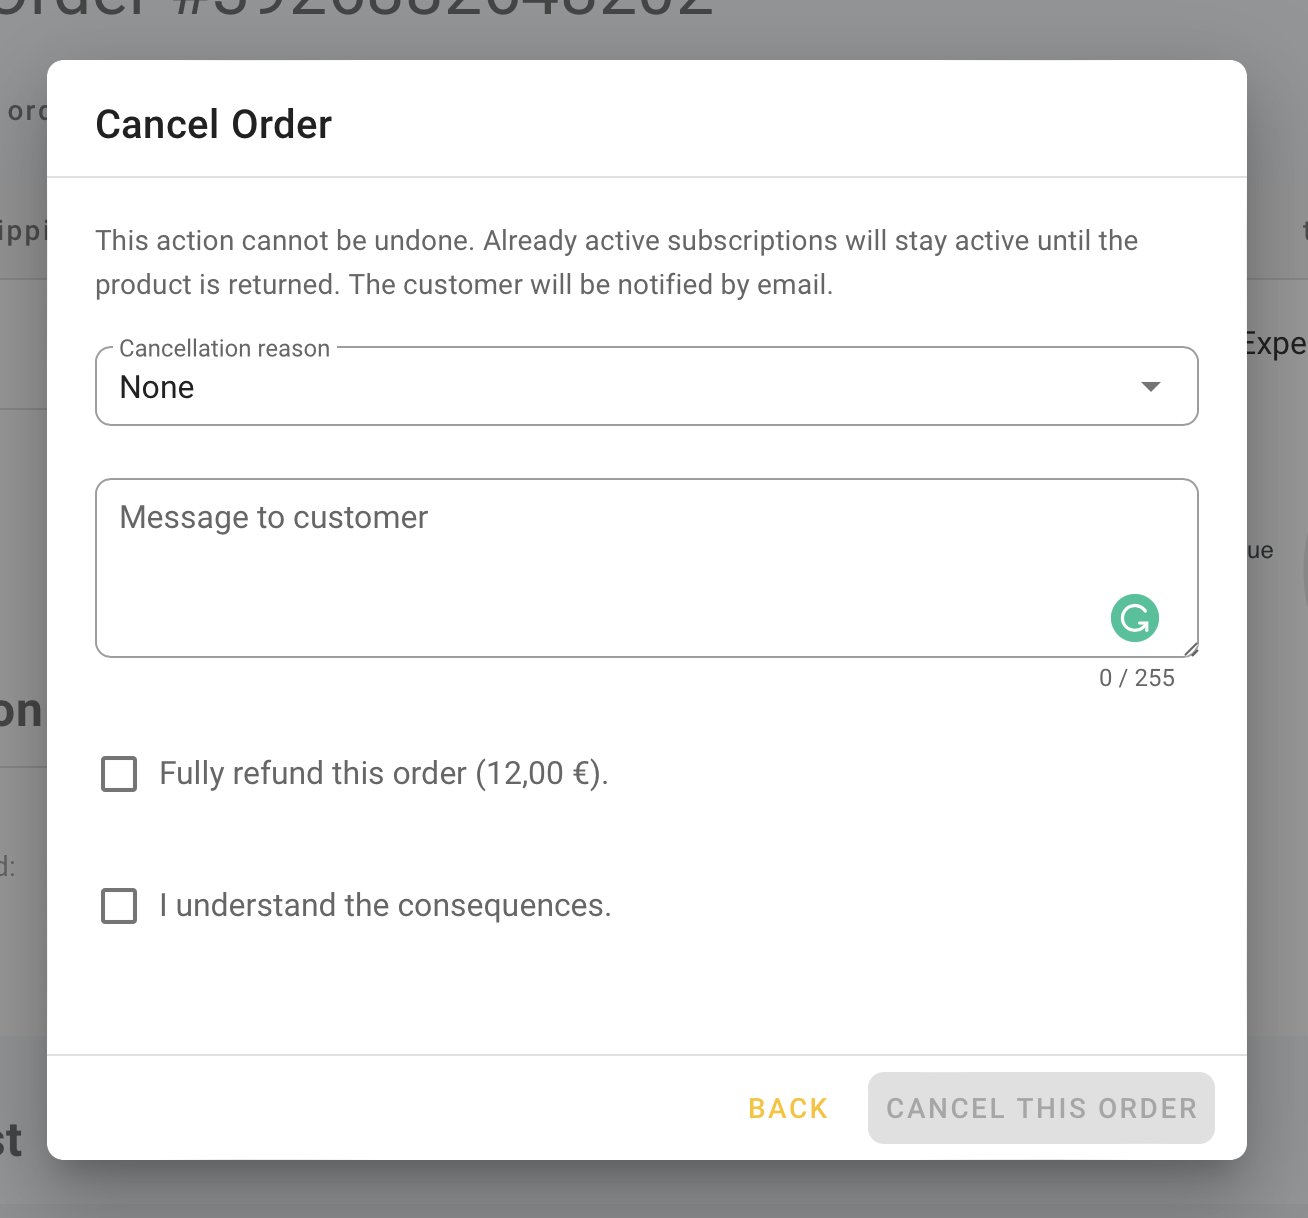This screenshot has width=1308, height=1218.
Task: Click the Cancel Order dialog title
Action: tap(213, 124)
